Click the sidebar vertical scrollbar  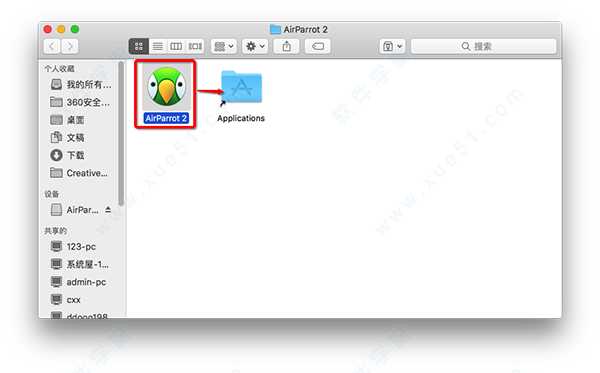click(121, 134)
